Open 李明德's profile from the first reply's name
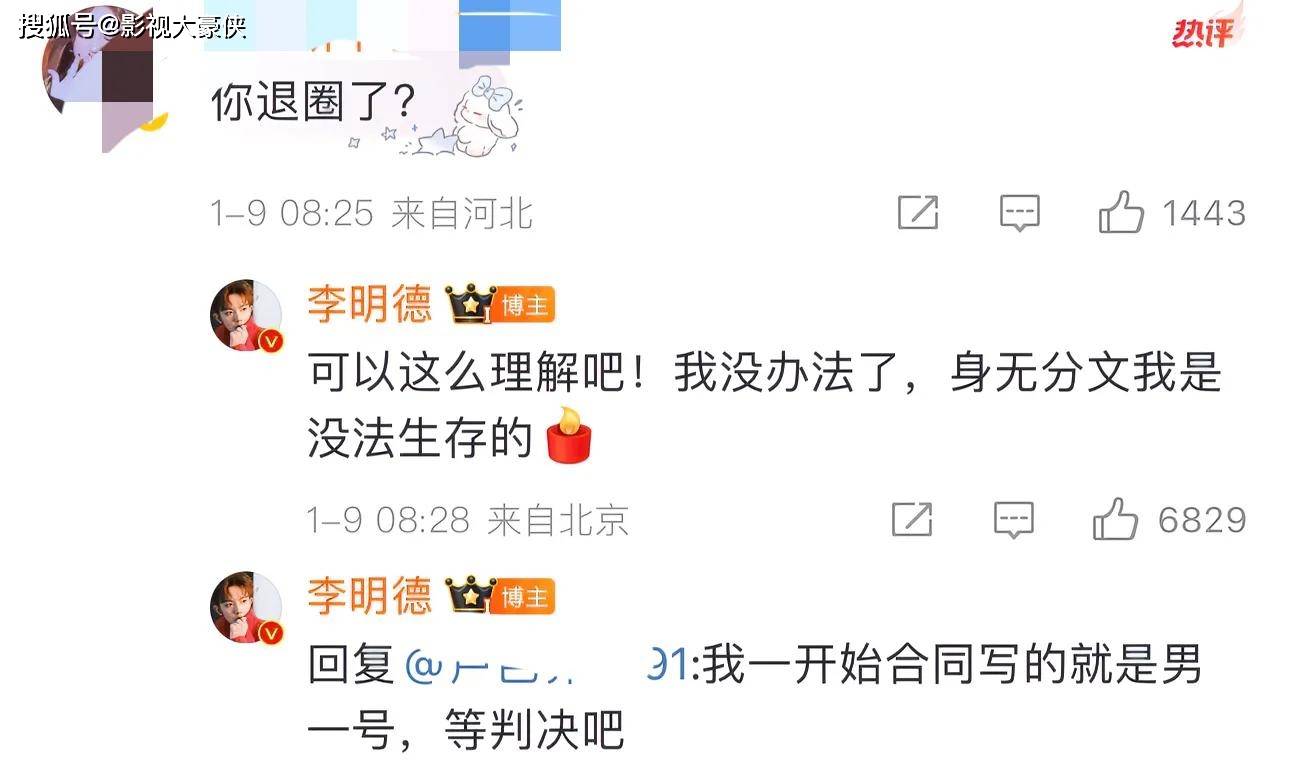Screen dimensions: 1290x764 tap(369, 303)
